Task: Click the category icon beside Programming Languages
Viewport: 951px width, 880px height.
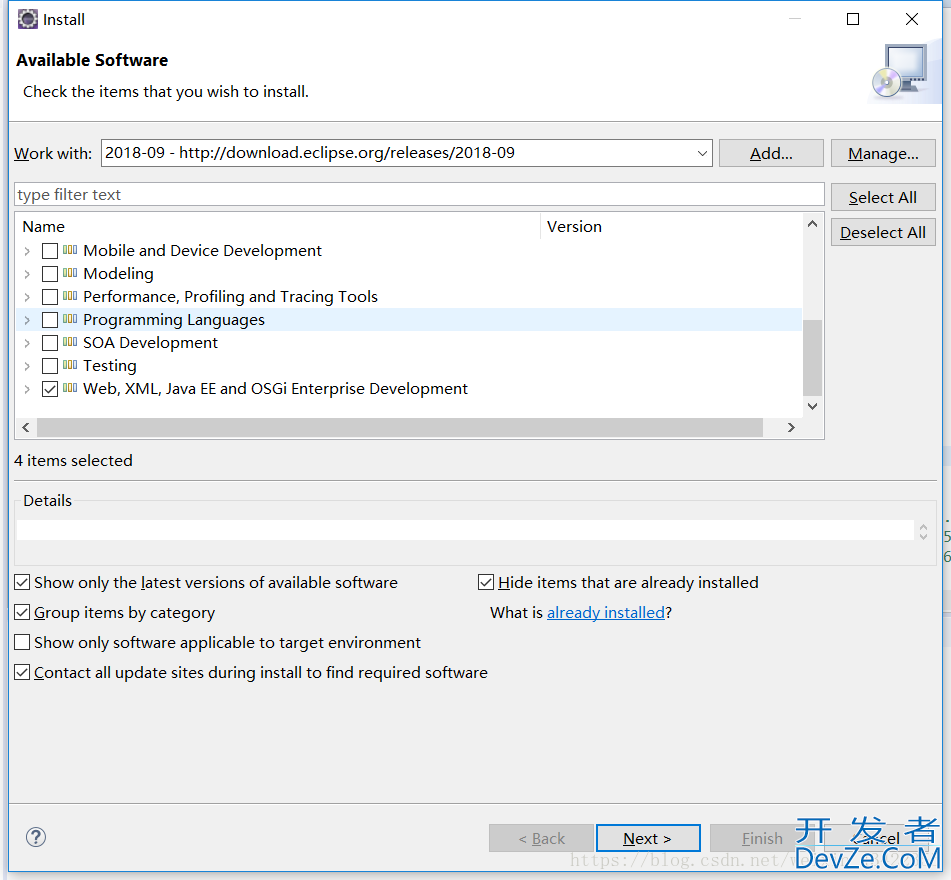Action: point(70,318)
